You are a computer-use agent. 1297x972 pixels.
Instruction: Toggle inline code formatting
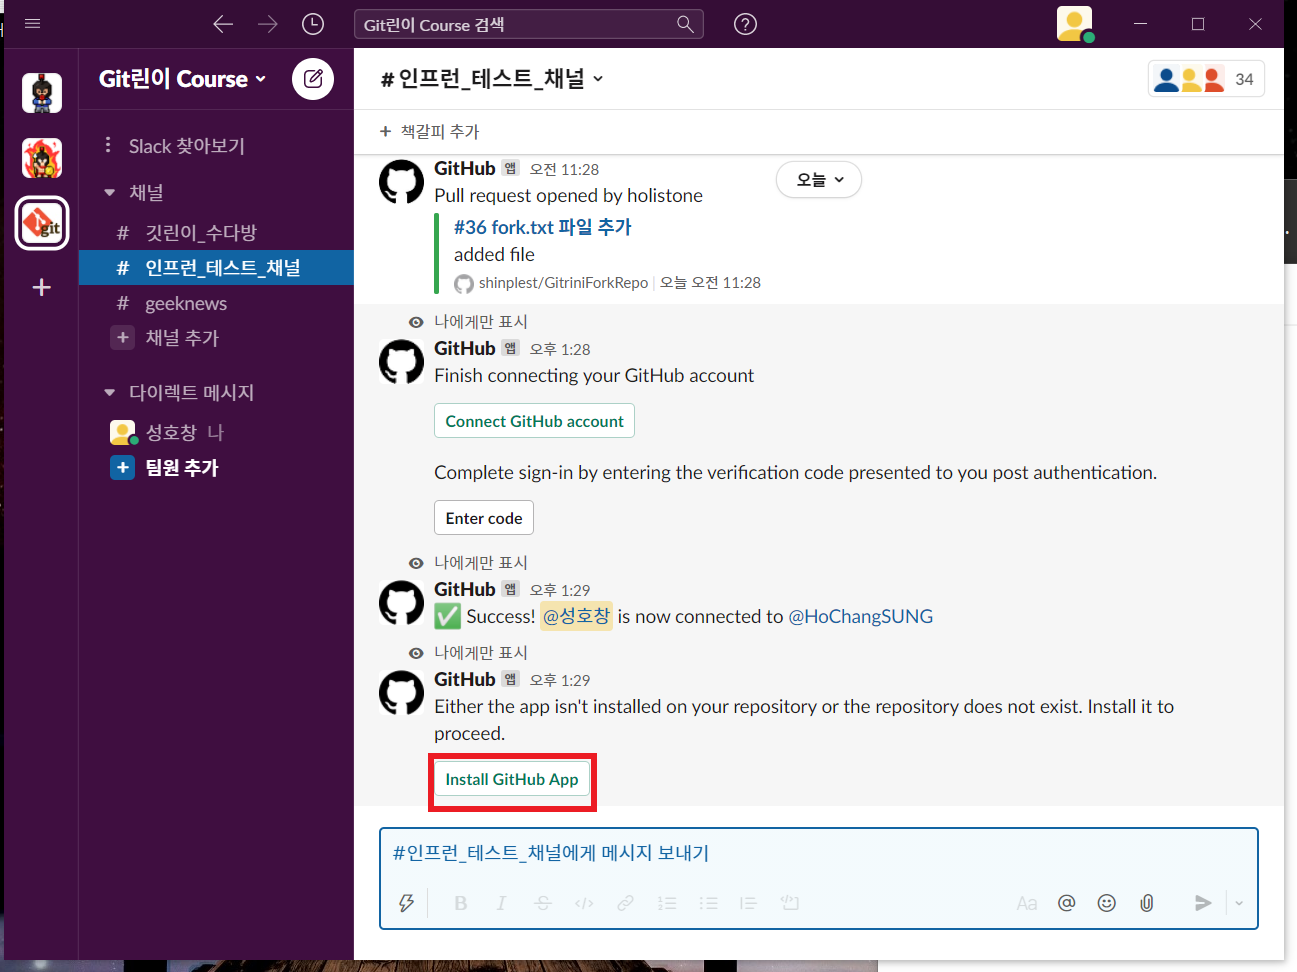584,903
